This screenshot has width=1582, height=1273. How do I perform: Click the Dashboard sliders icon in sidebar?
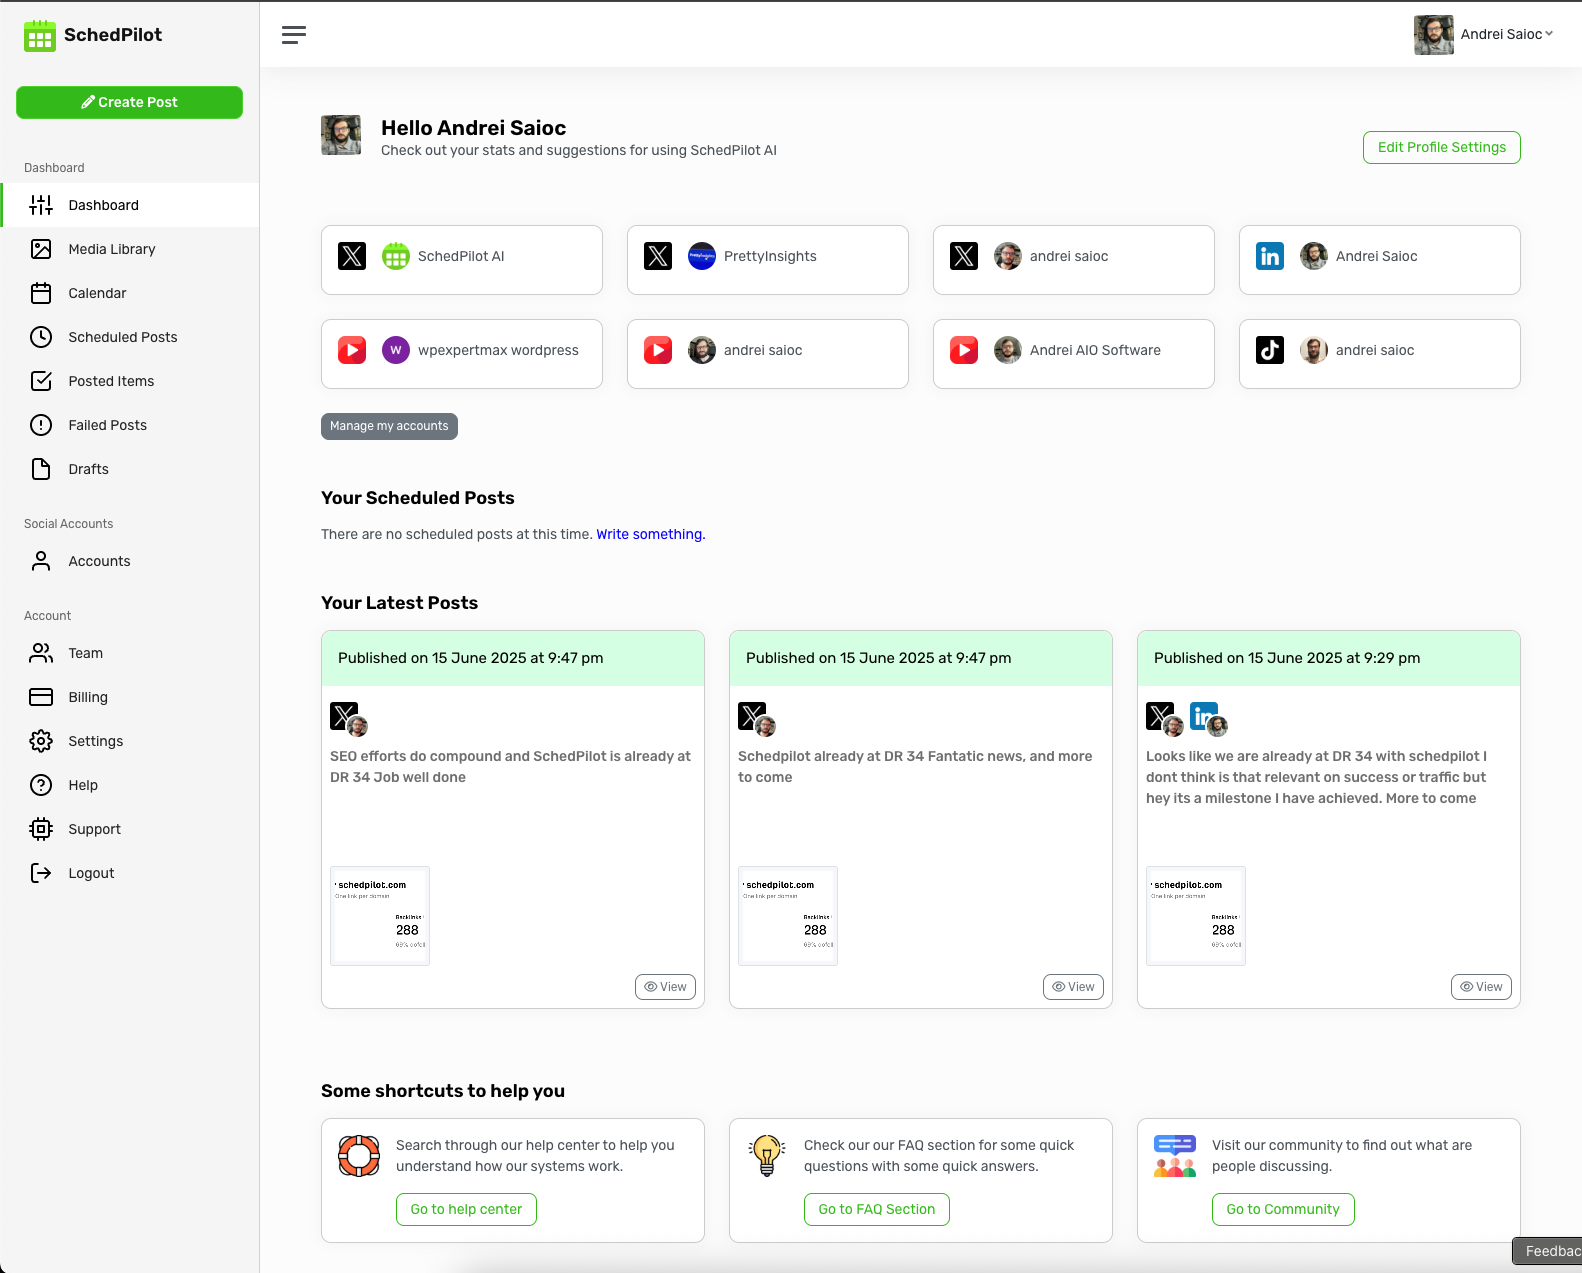tap(41, 205)
